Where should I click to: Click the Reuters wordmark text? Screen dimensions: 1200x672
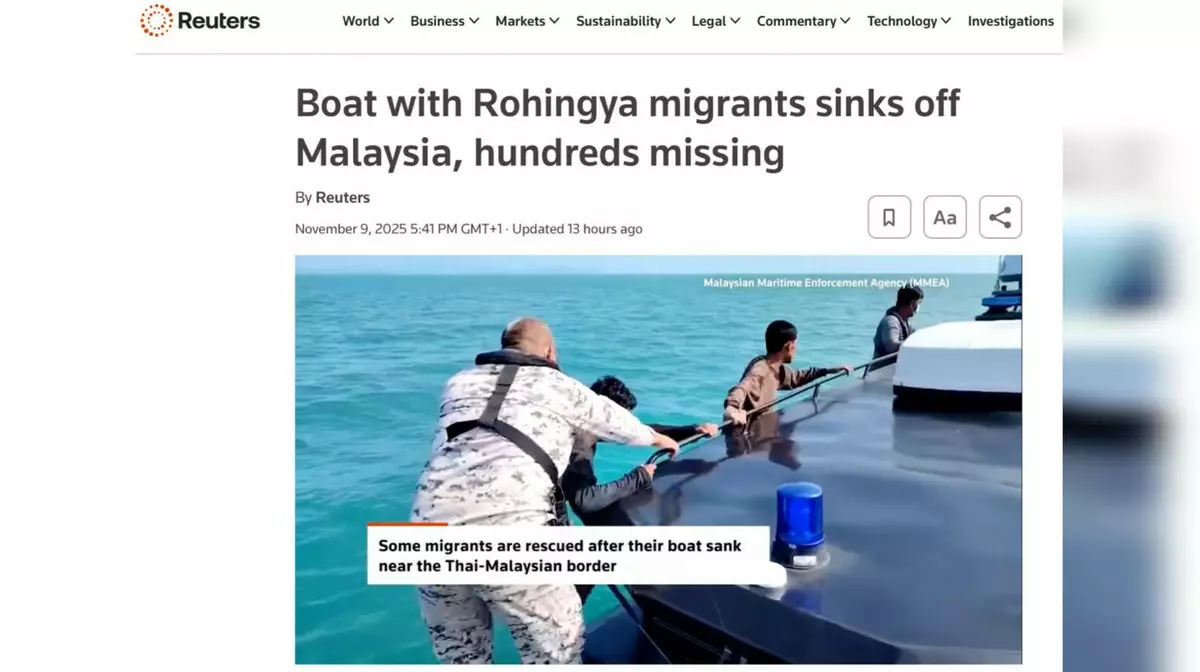219,20
